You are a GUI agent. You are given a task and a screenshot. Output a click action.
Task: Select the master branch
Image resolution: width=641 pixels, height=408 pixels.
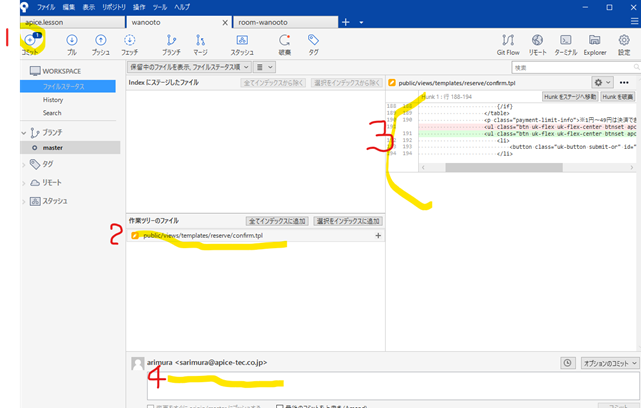(x=70, y=148)
